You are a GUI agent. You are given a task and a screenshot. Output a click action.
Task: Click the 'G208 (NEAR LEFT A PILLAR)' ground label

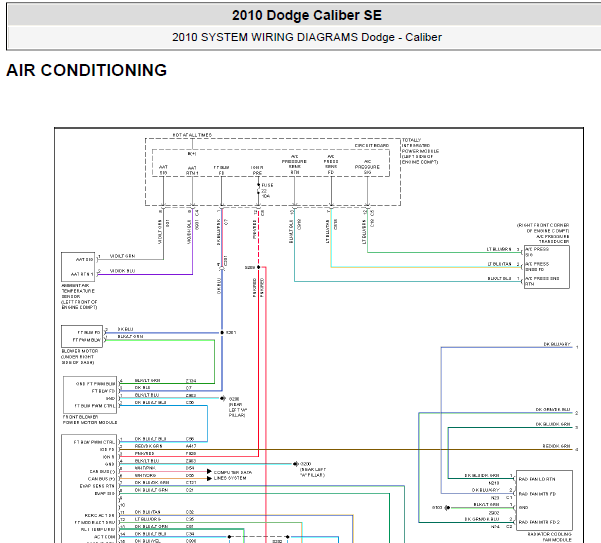click(238, 407)
